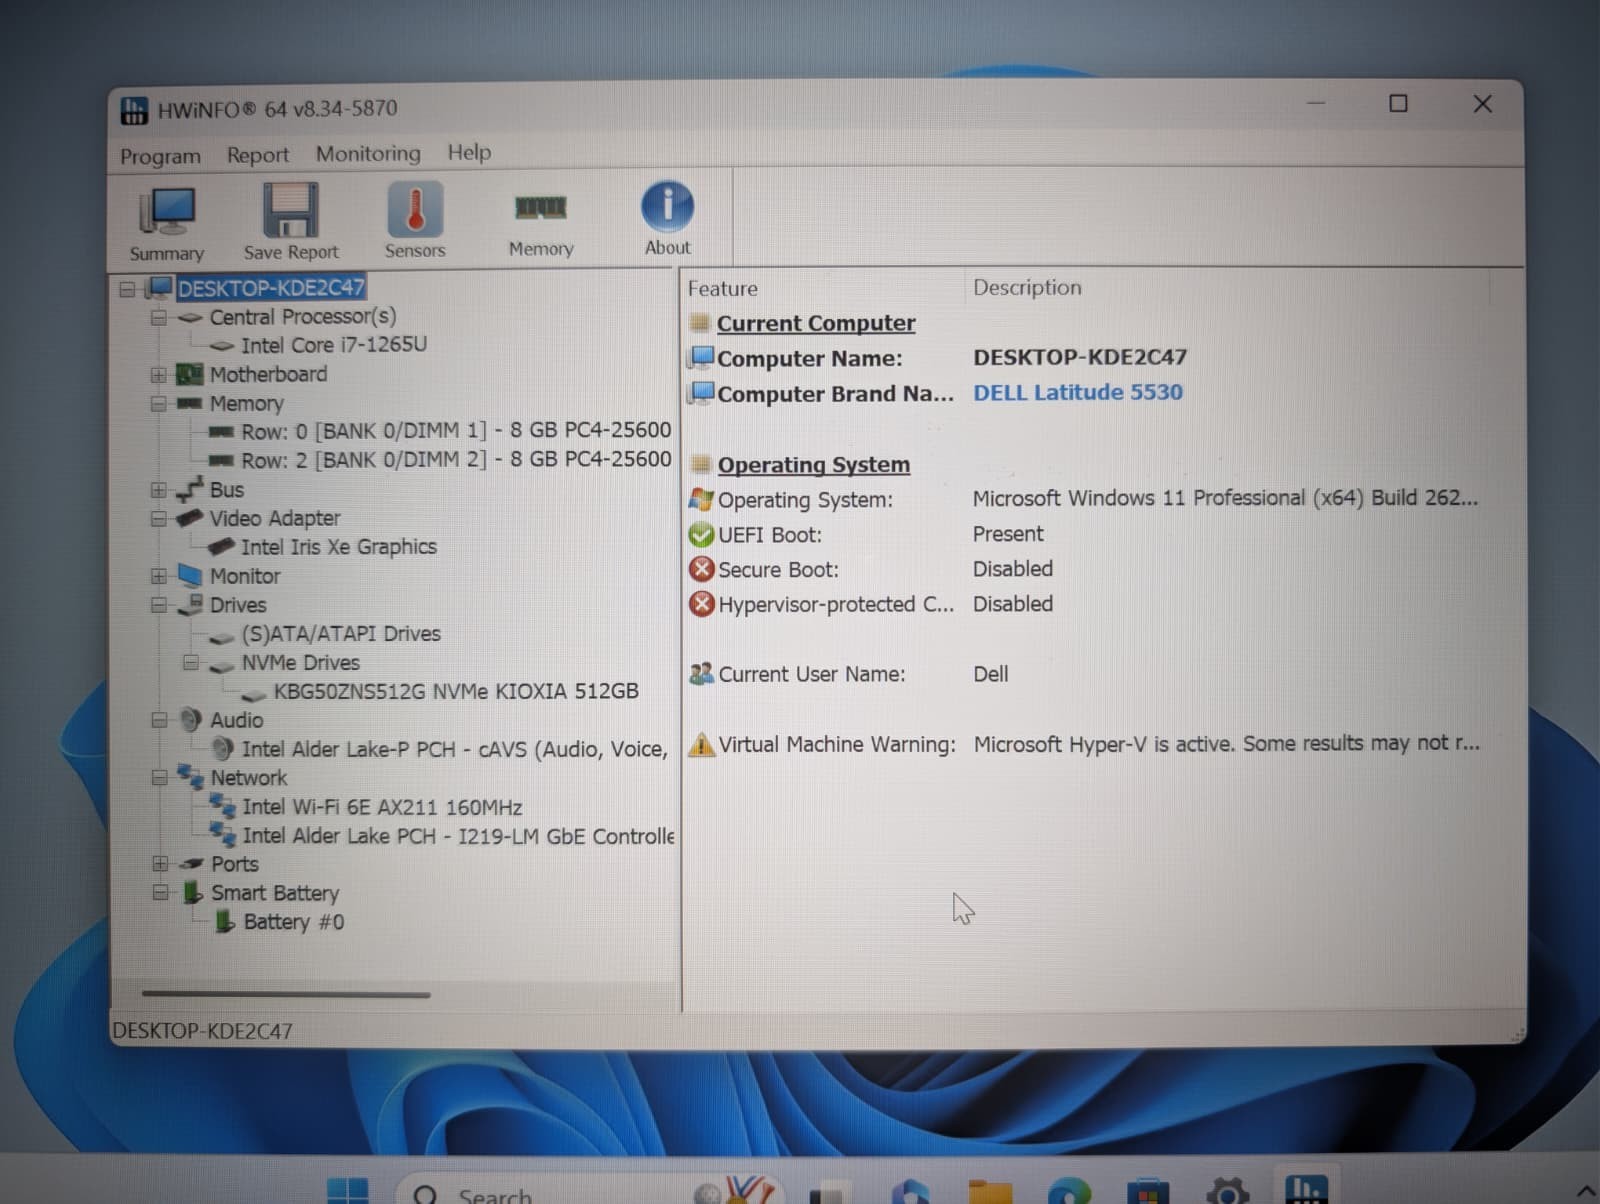
Task: Click the Motherboard icon in tree
Action: pyautogui.click(x=190, y=374)
